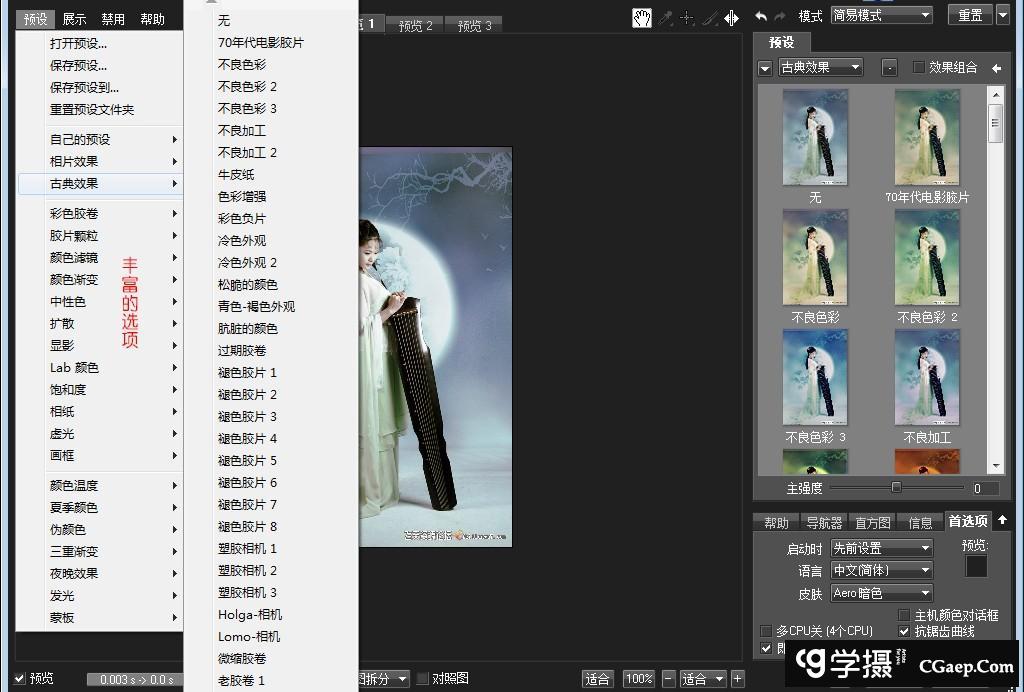Toggle the 预览 checkbox at bottom left
Image resolution: width=1024 pixels, height=692 pixels.
pos(20,677)
